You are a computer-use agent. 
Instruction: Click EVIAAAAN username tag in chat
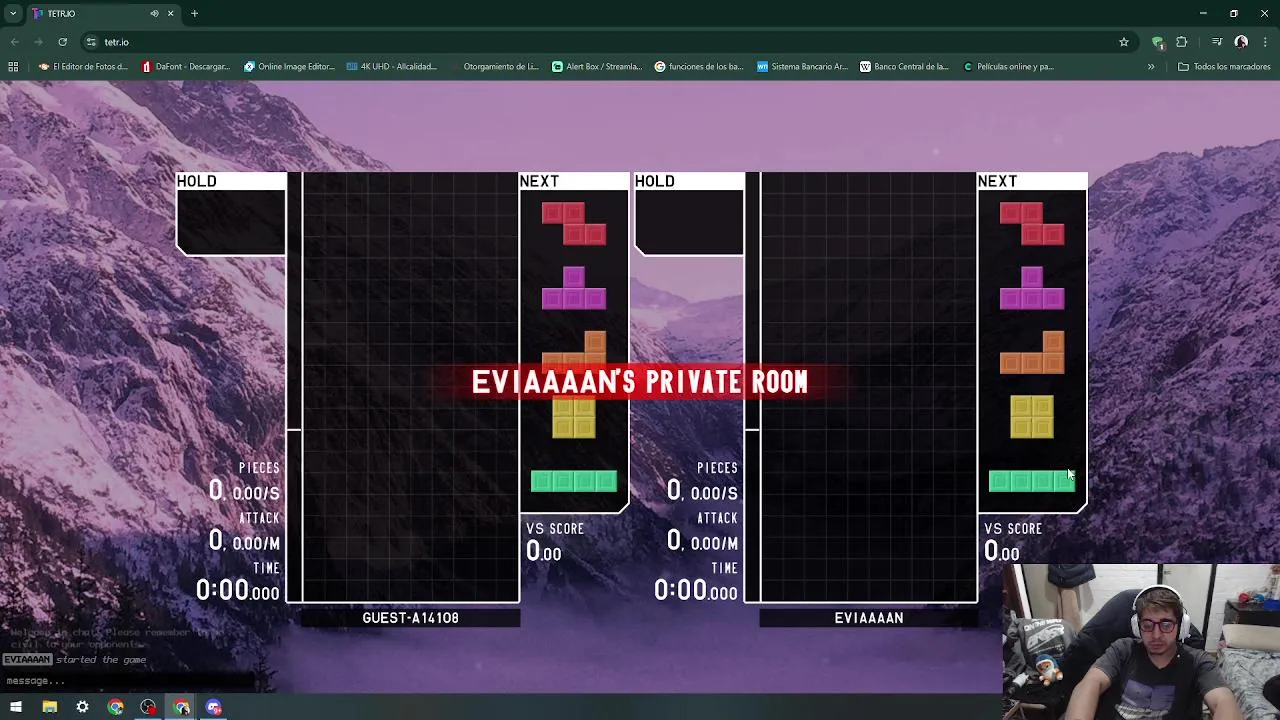(x=27, y=660)
